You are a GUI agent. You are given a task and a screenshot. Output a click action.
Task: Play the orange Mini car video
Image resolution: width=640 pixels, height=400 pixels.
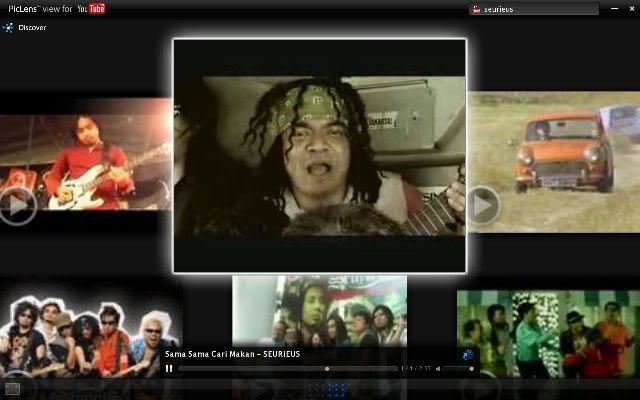tap(484, 205)
